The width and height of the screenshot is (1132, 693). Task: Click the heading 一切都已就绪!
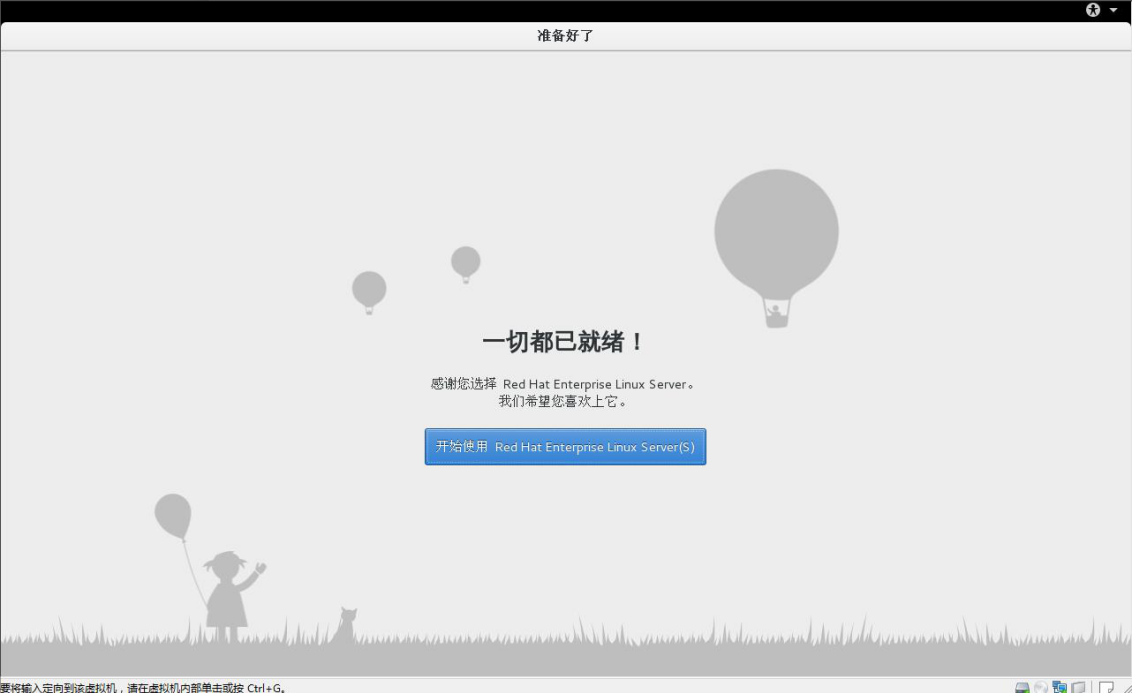563,341
